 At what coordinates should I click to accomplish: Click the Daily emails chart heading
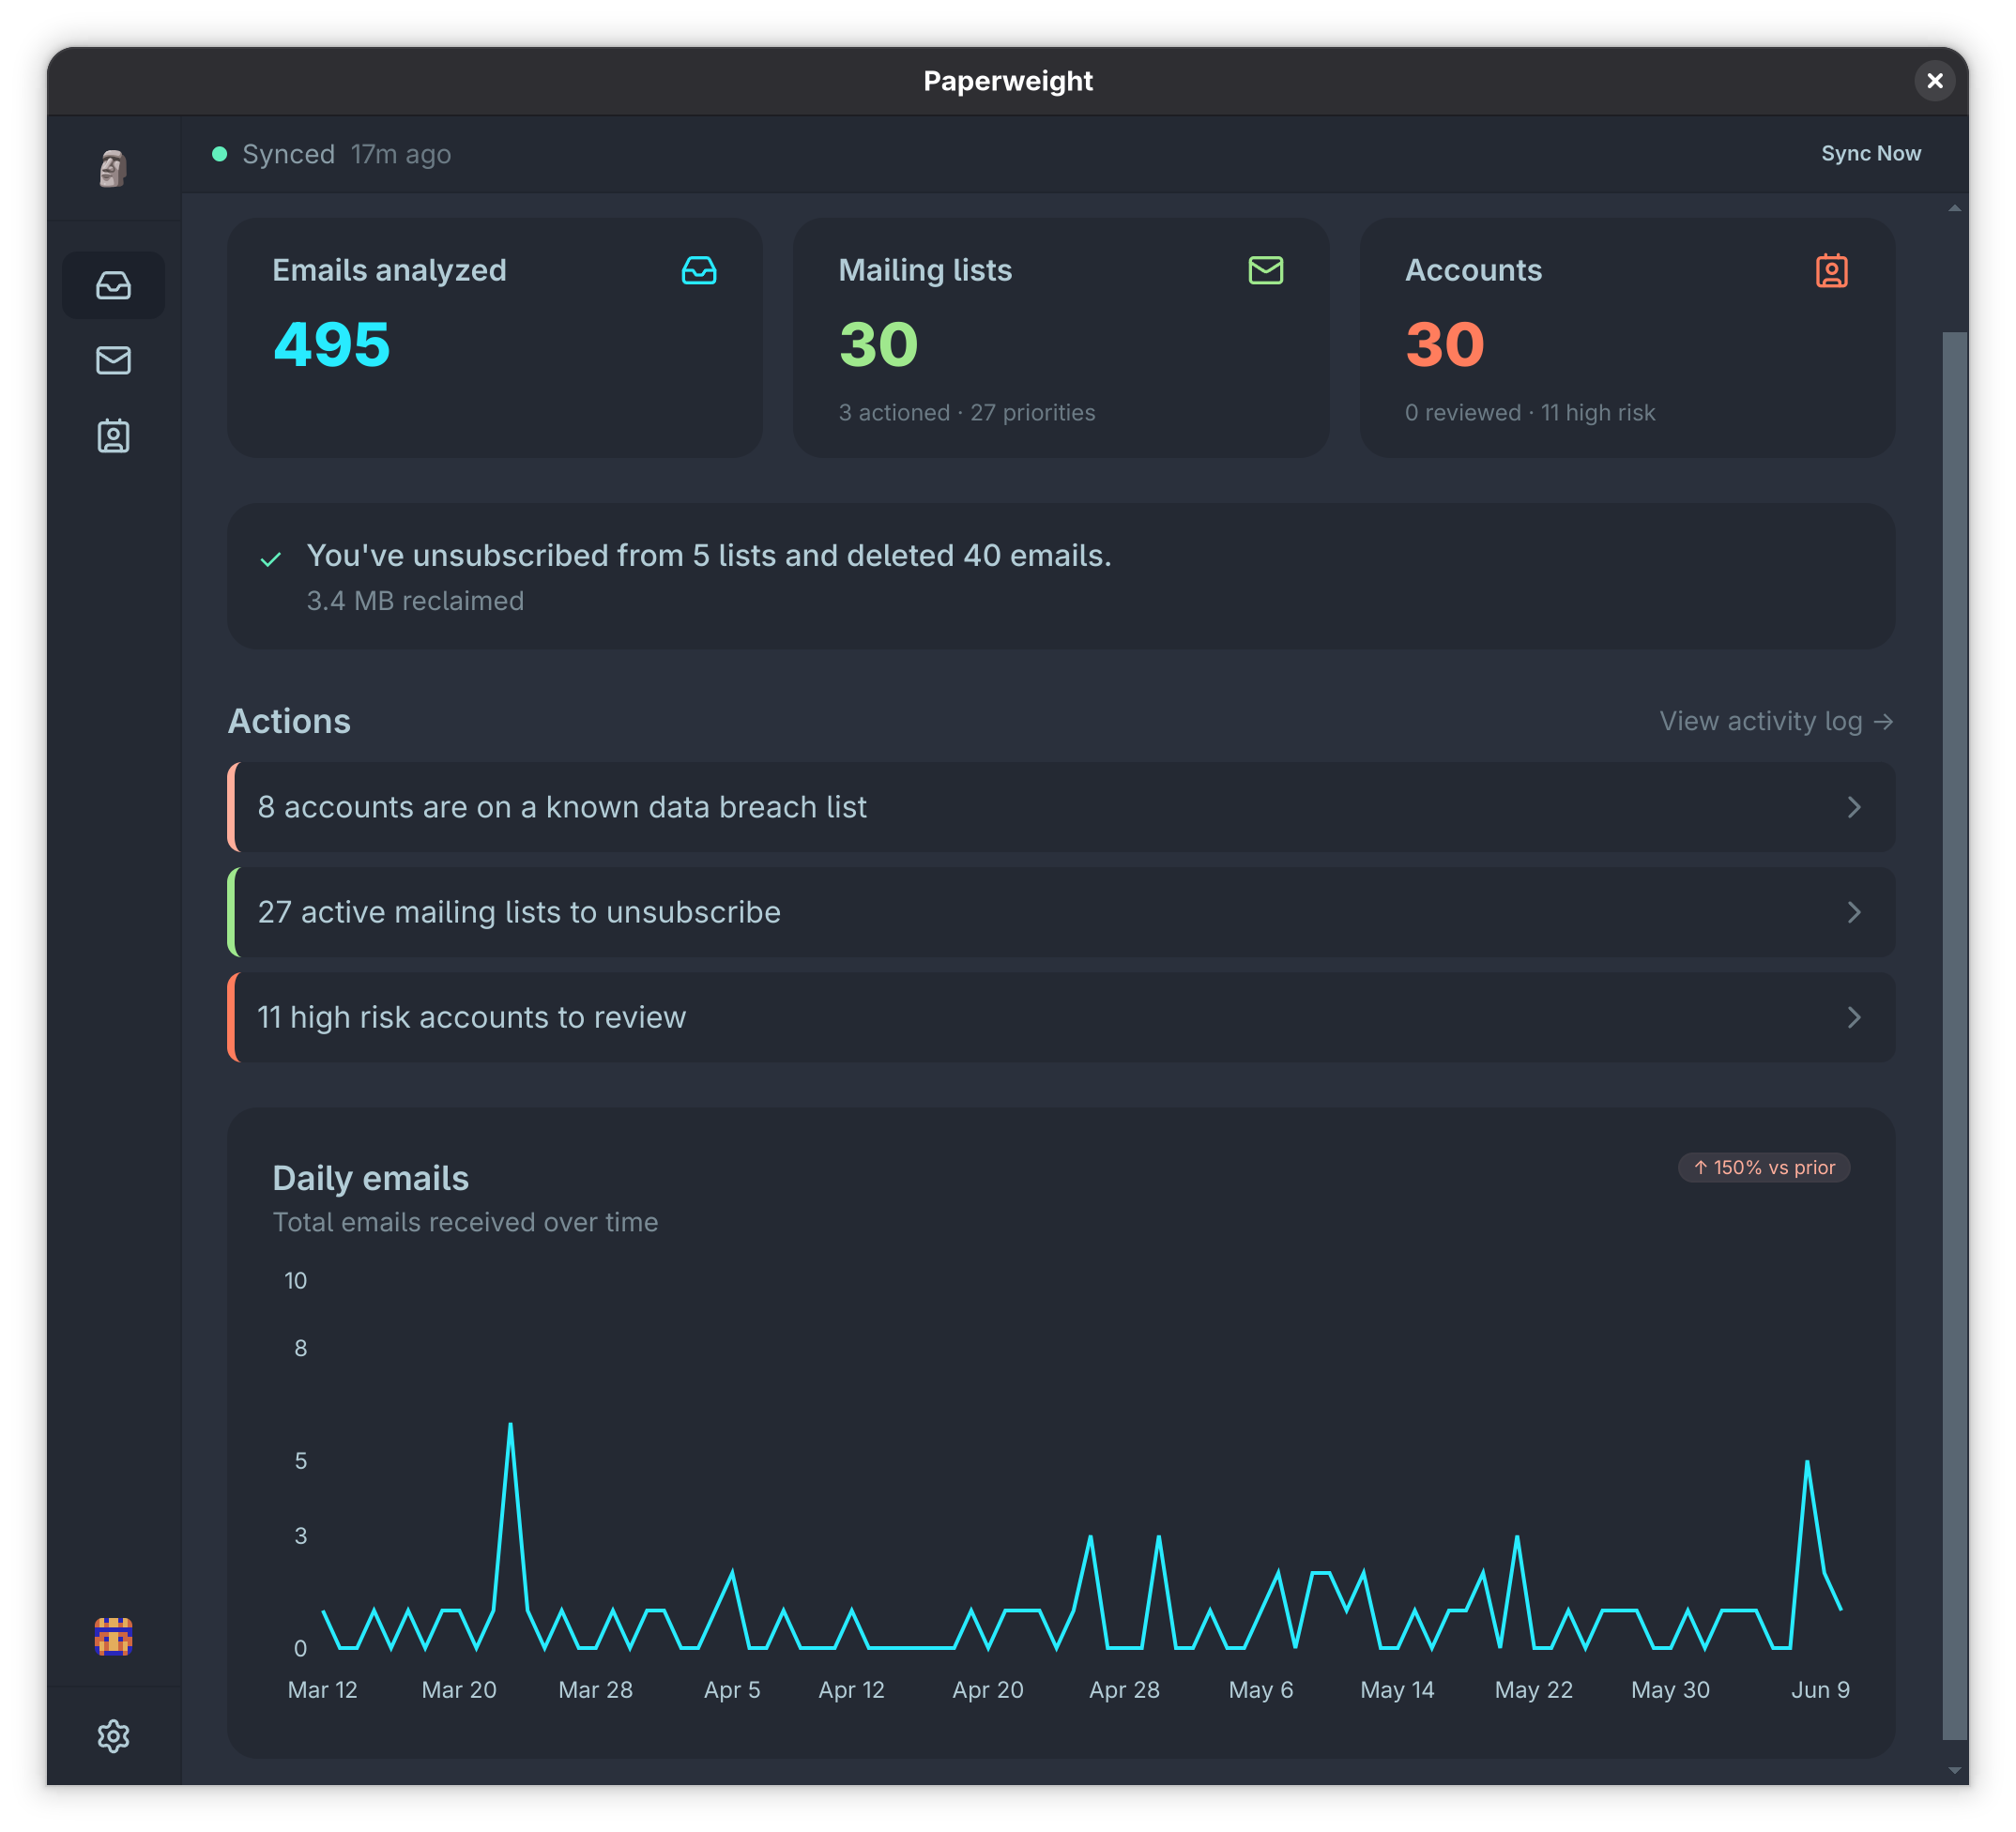(370, 1178)
